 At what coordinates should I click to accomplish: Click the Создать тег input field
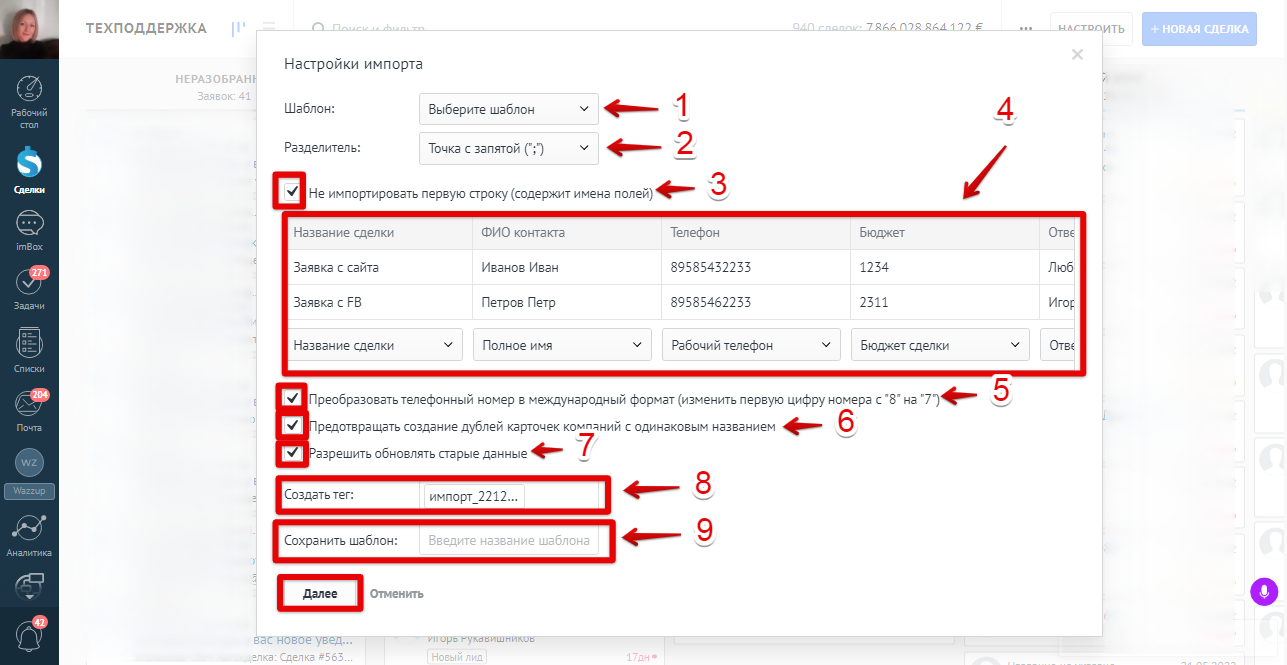click(509, 495)
